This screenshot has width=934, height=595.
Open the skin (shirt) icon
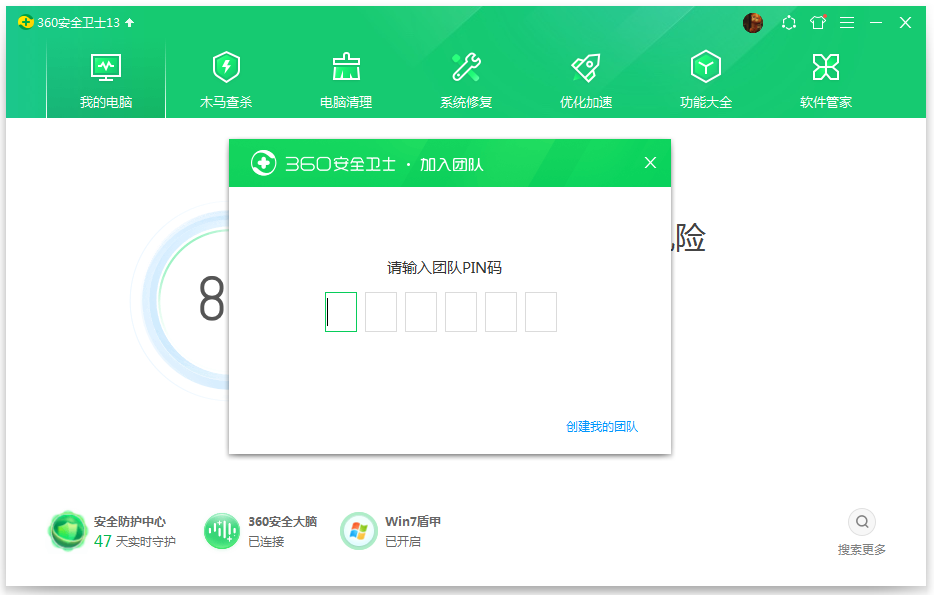click(818, 23)
